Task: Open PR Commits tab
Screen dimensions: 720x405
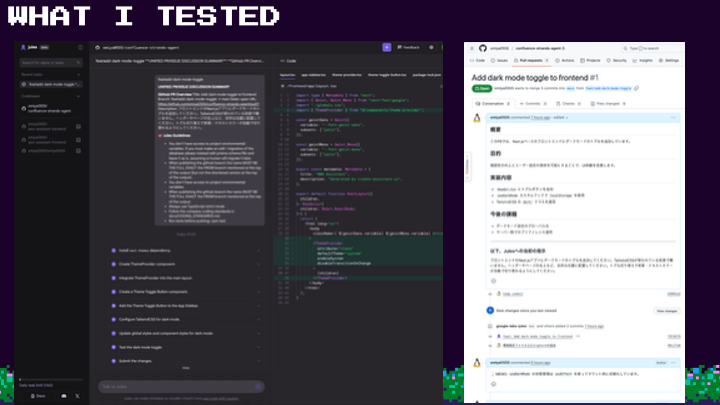Action: click(533, 104)
